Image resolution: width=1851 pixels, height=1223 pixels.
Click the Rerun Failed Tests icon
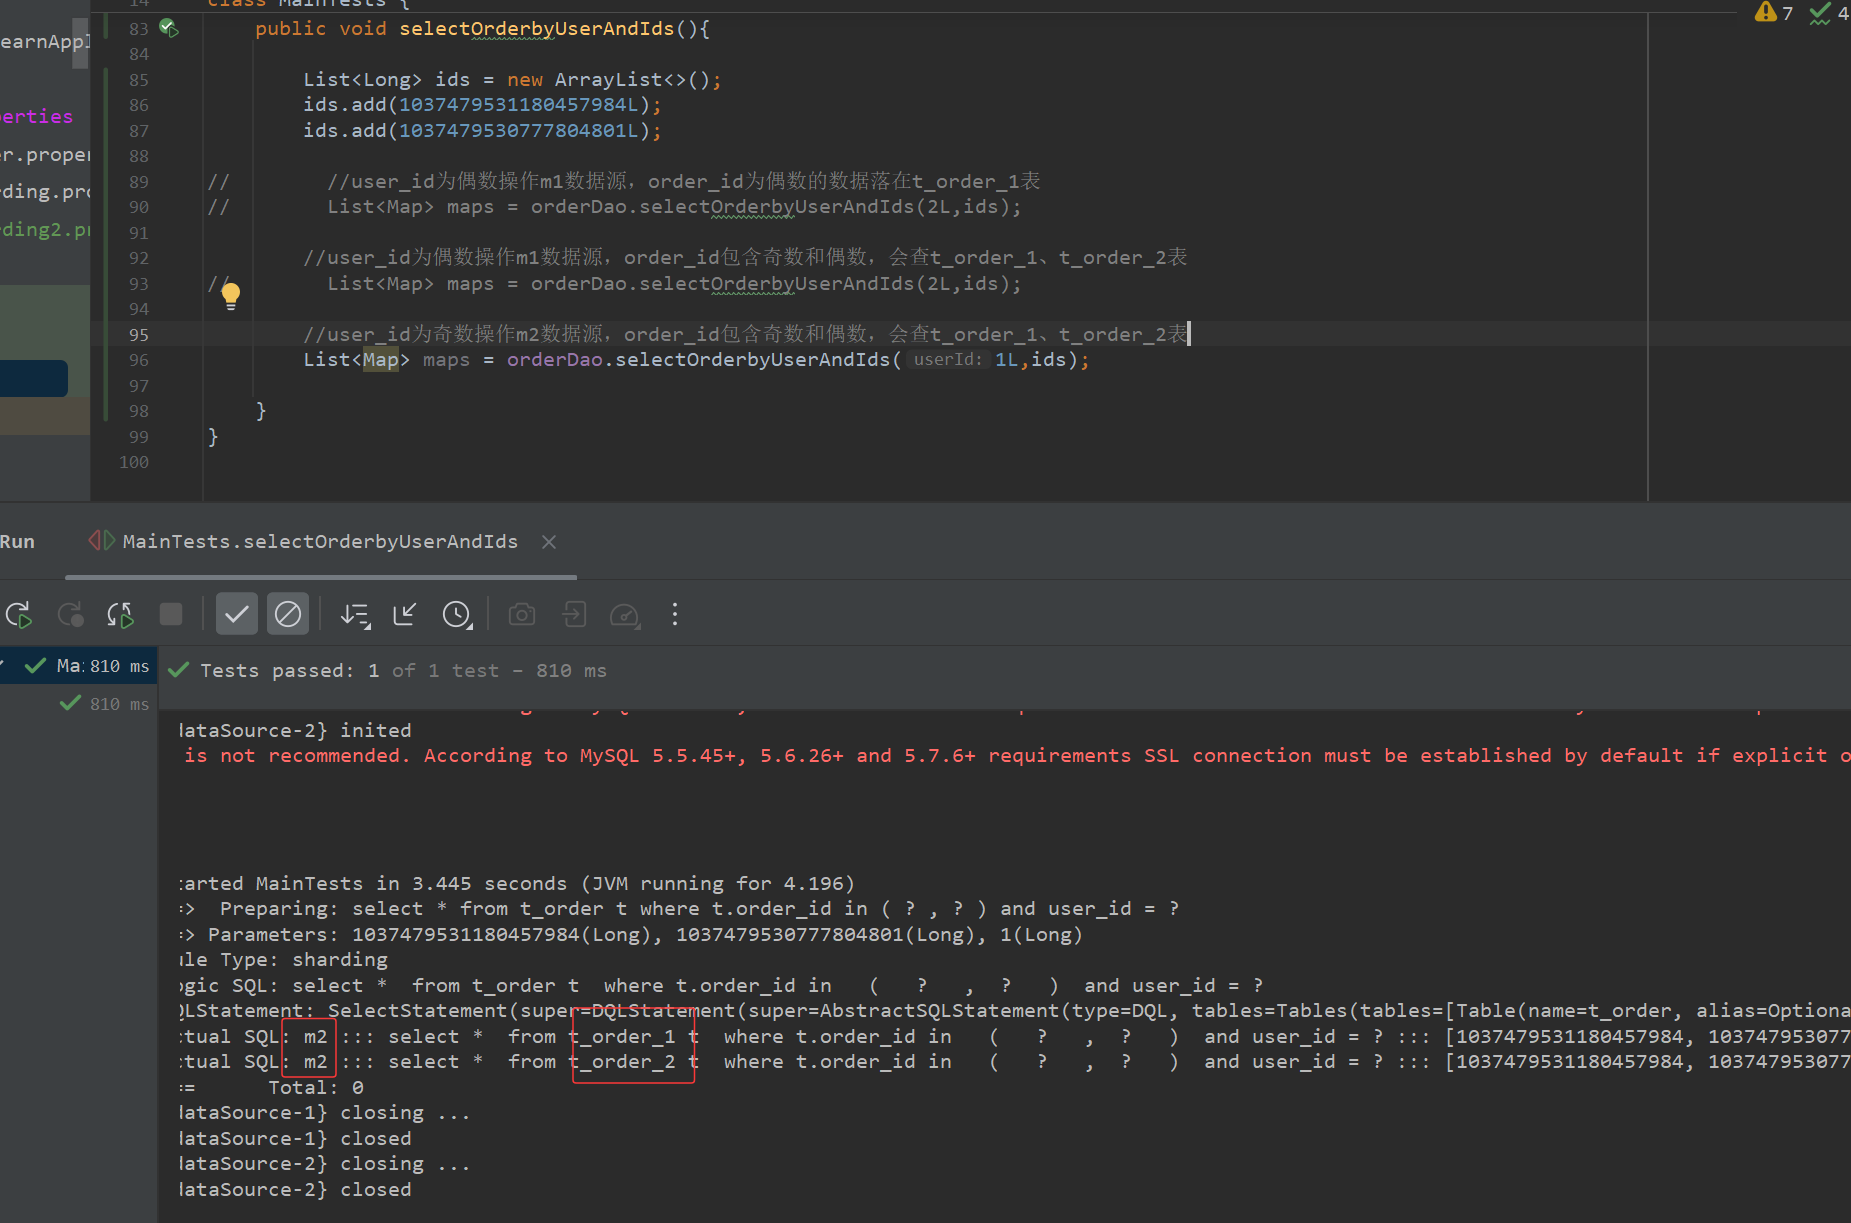70,614
